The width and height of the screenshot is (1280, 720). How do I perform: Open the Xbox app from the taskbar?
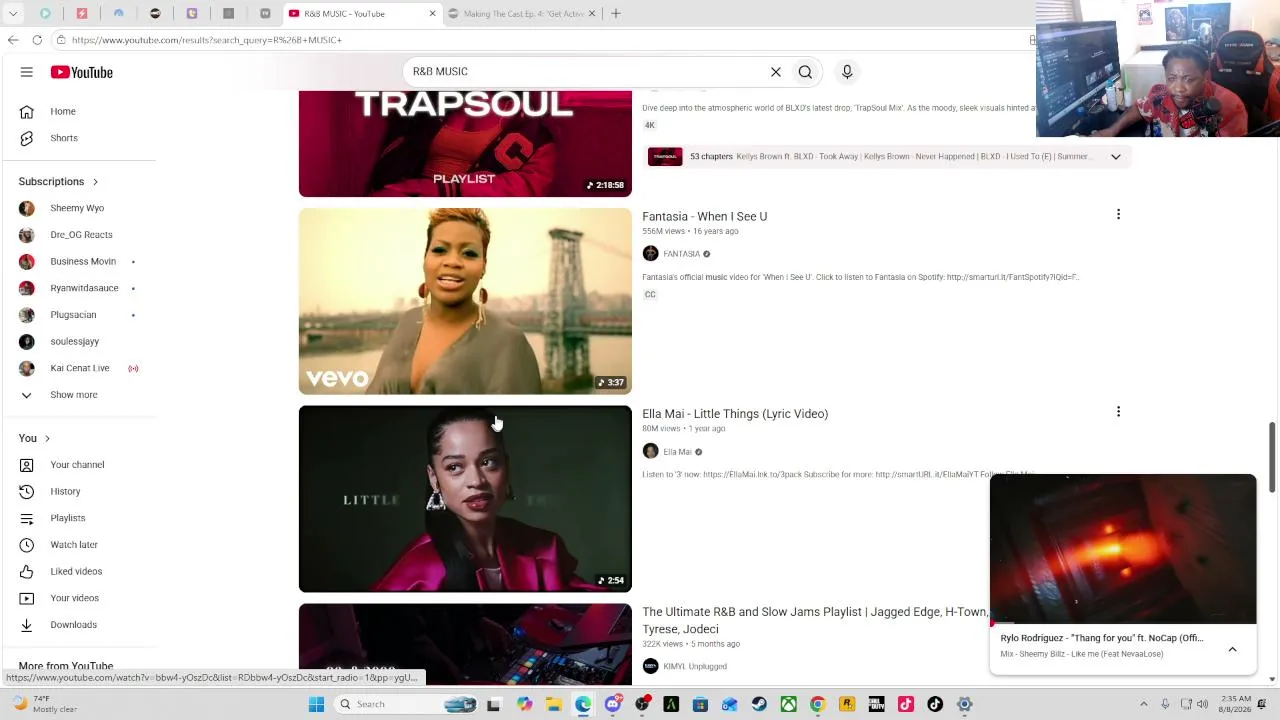coord(788,704)
